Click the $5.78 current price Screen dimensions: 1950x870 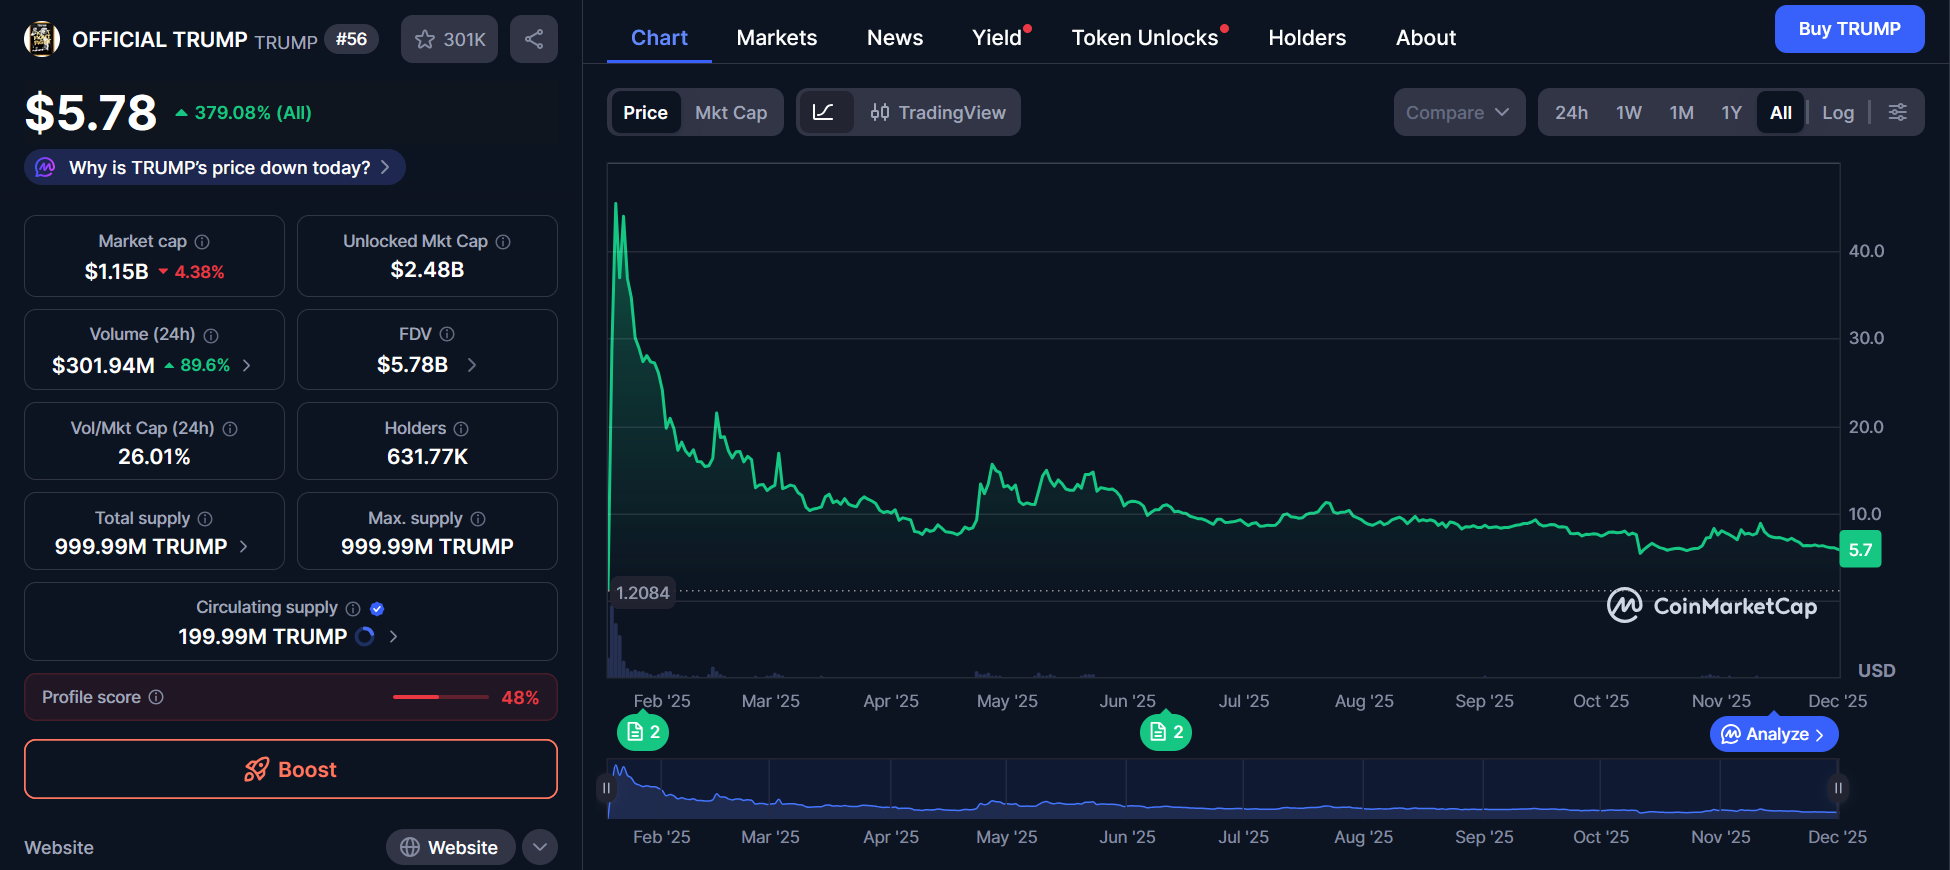[x=91, y=112]
